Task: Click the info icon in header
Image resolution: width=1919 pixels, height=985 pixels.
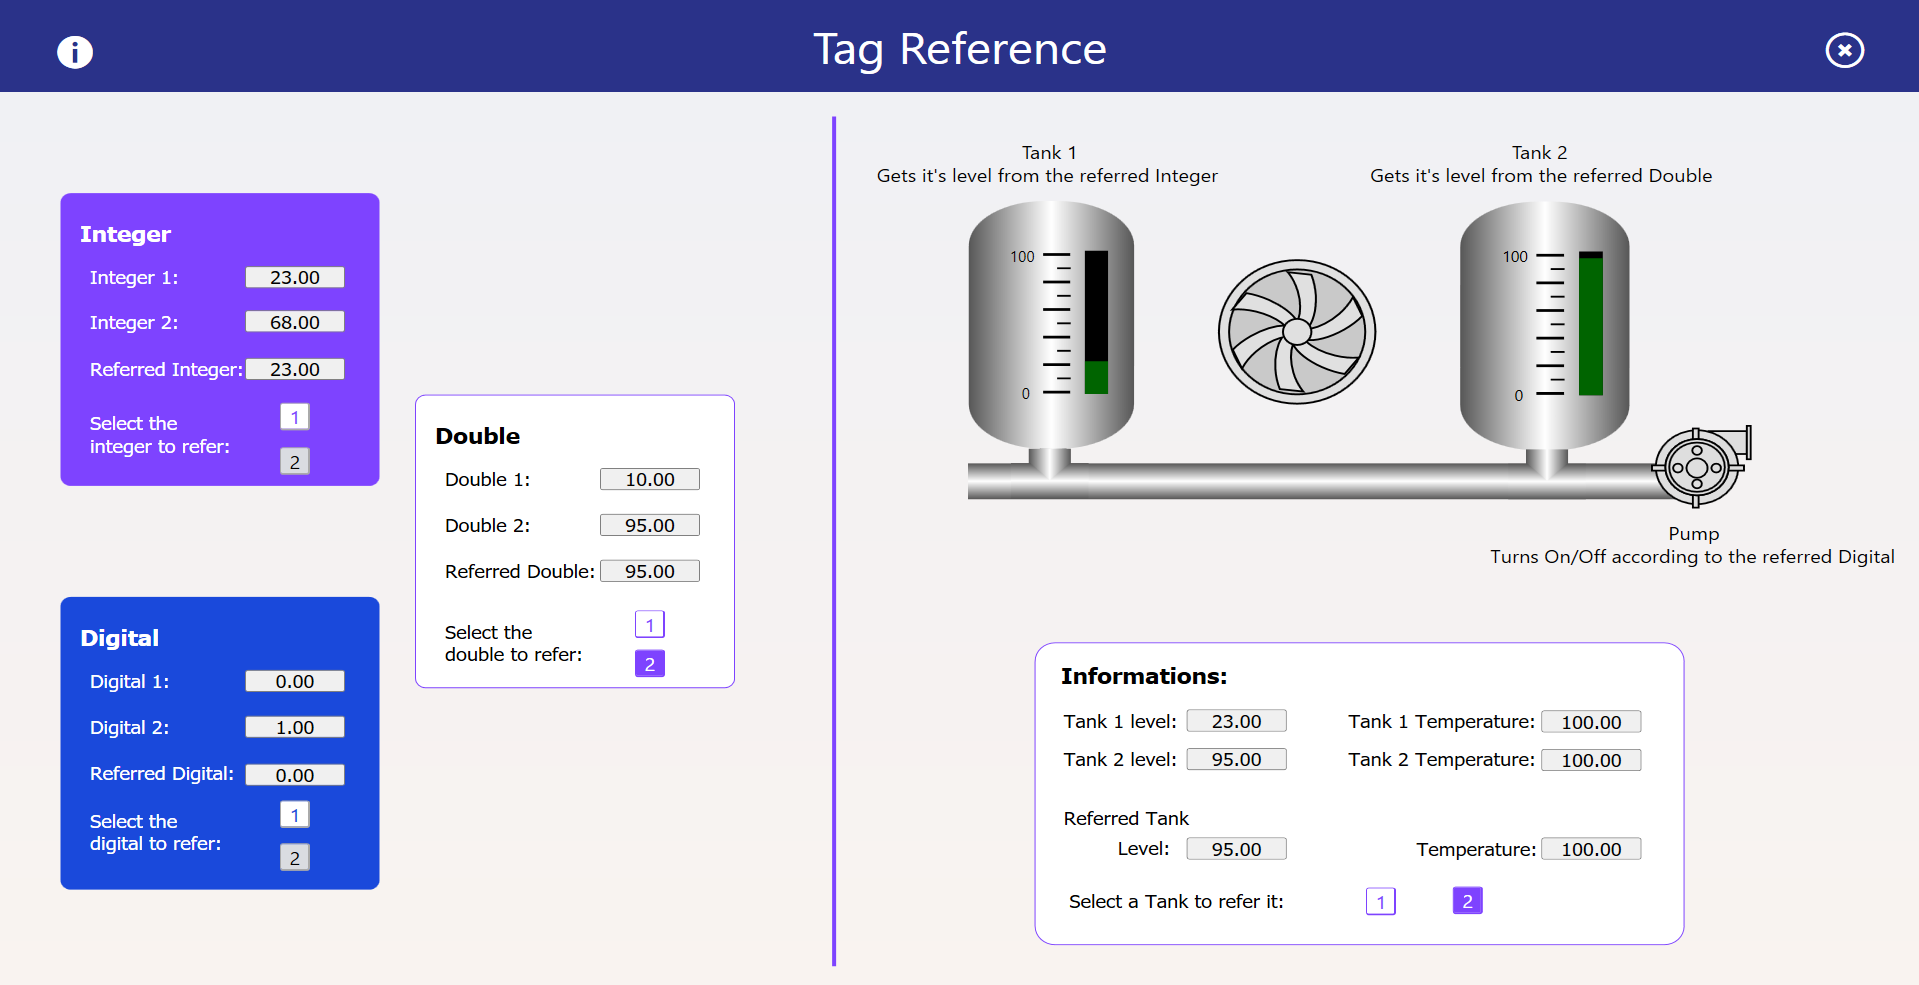Action: coord(75,52)
